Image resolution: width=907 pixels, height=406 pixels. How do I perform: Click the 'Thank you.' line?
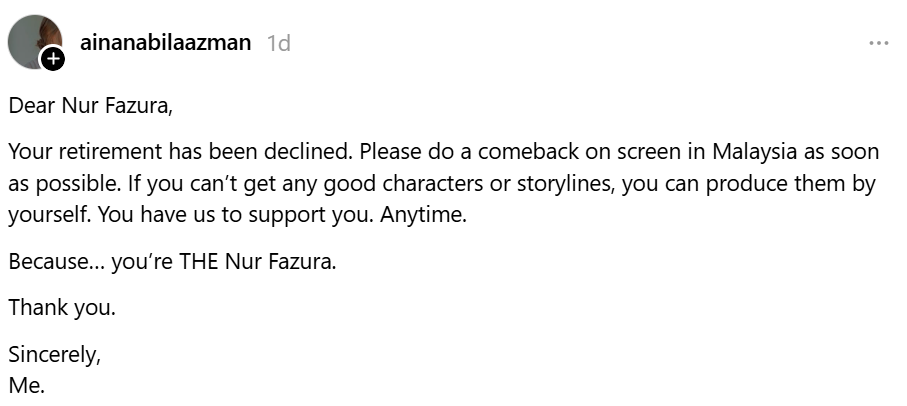(62, 308)
